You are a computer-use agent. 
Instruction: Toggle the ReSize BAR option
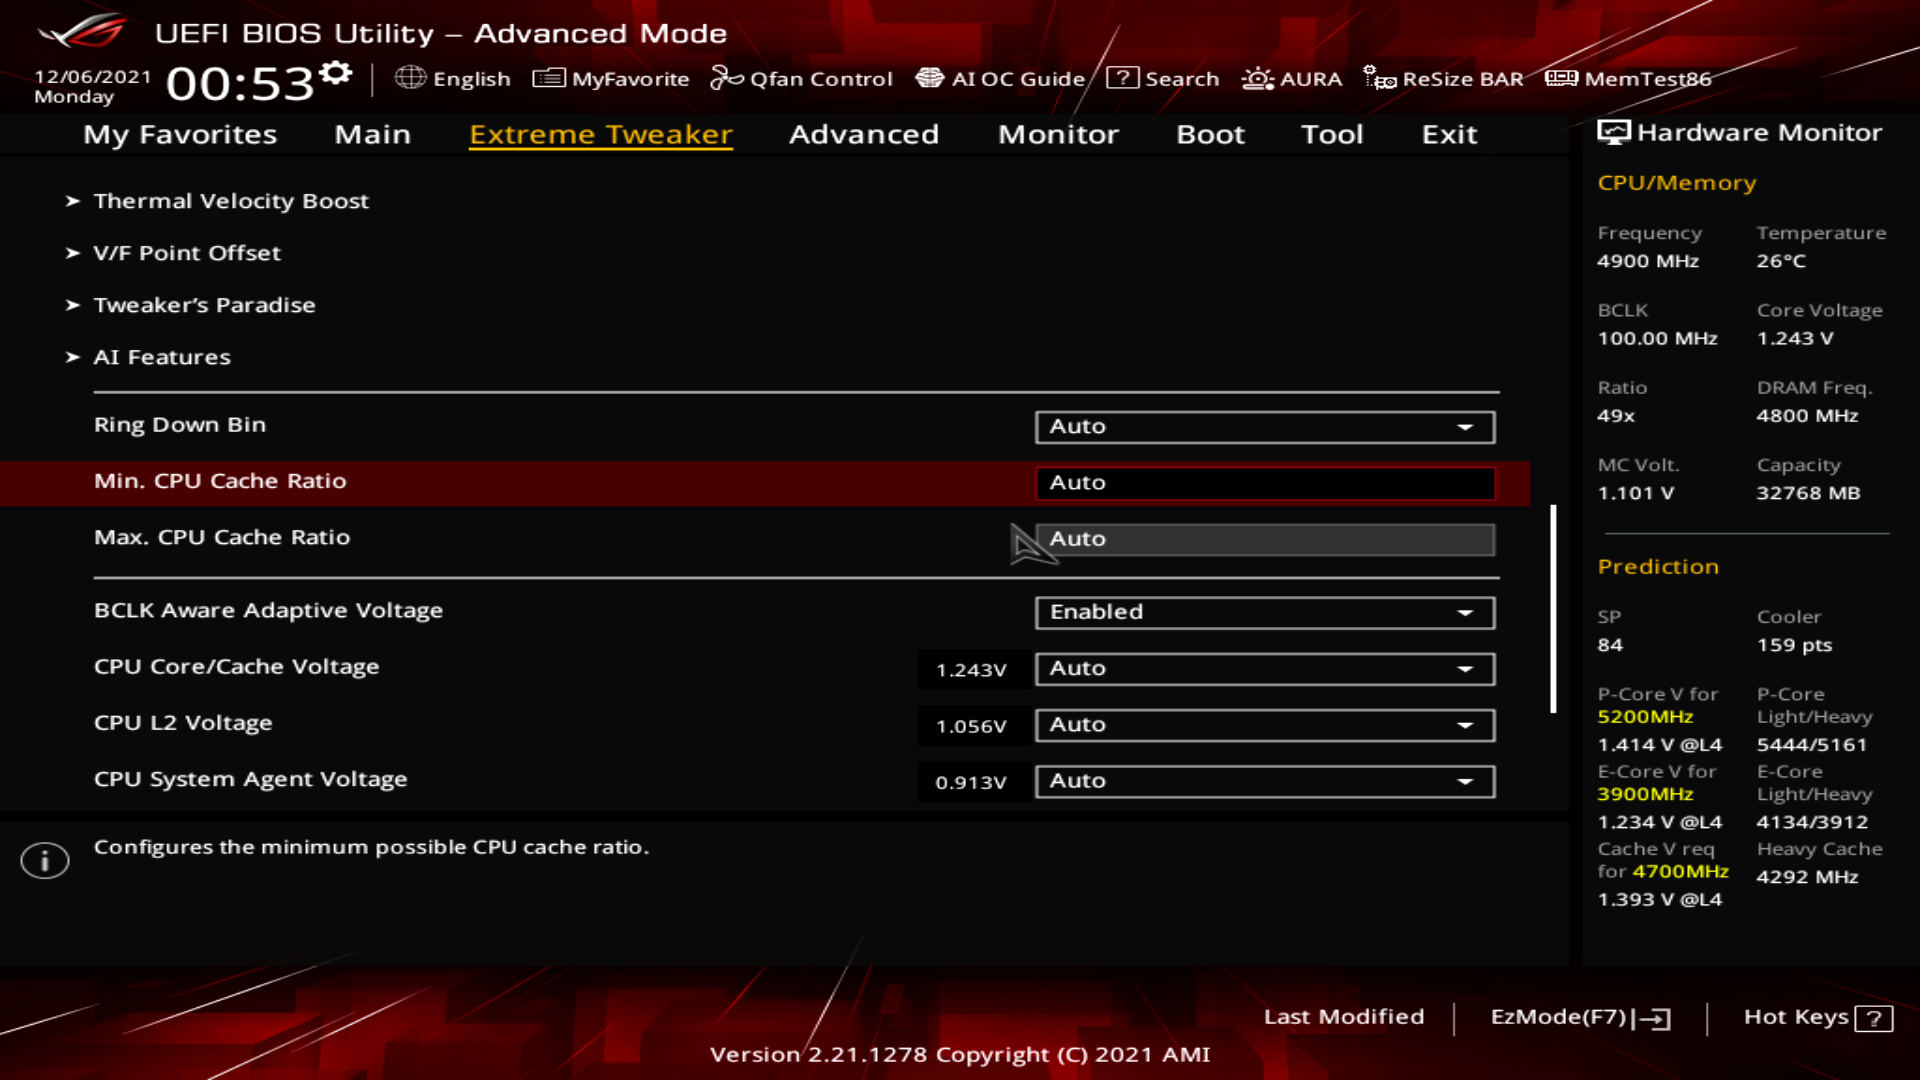1443,78
